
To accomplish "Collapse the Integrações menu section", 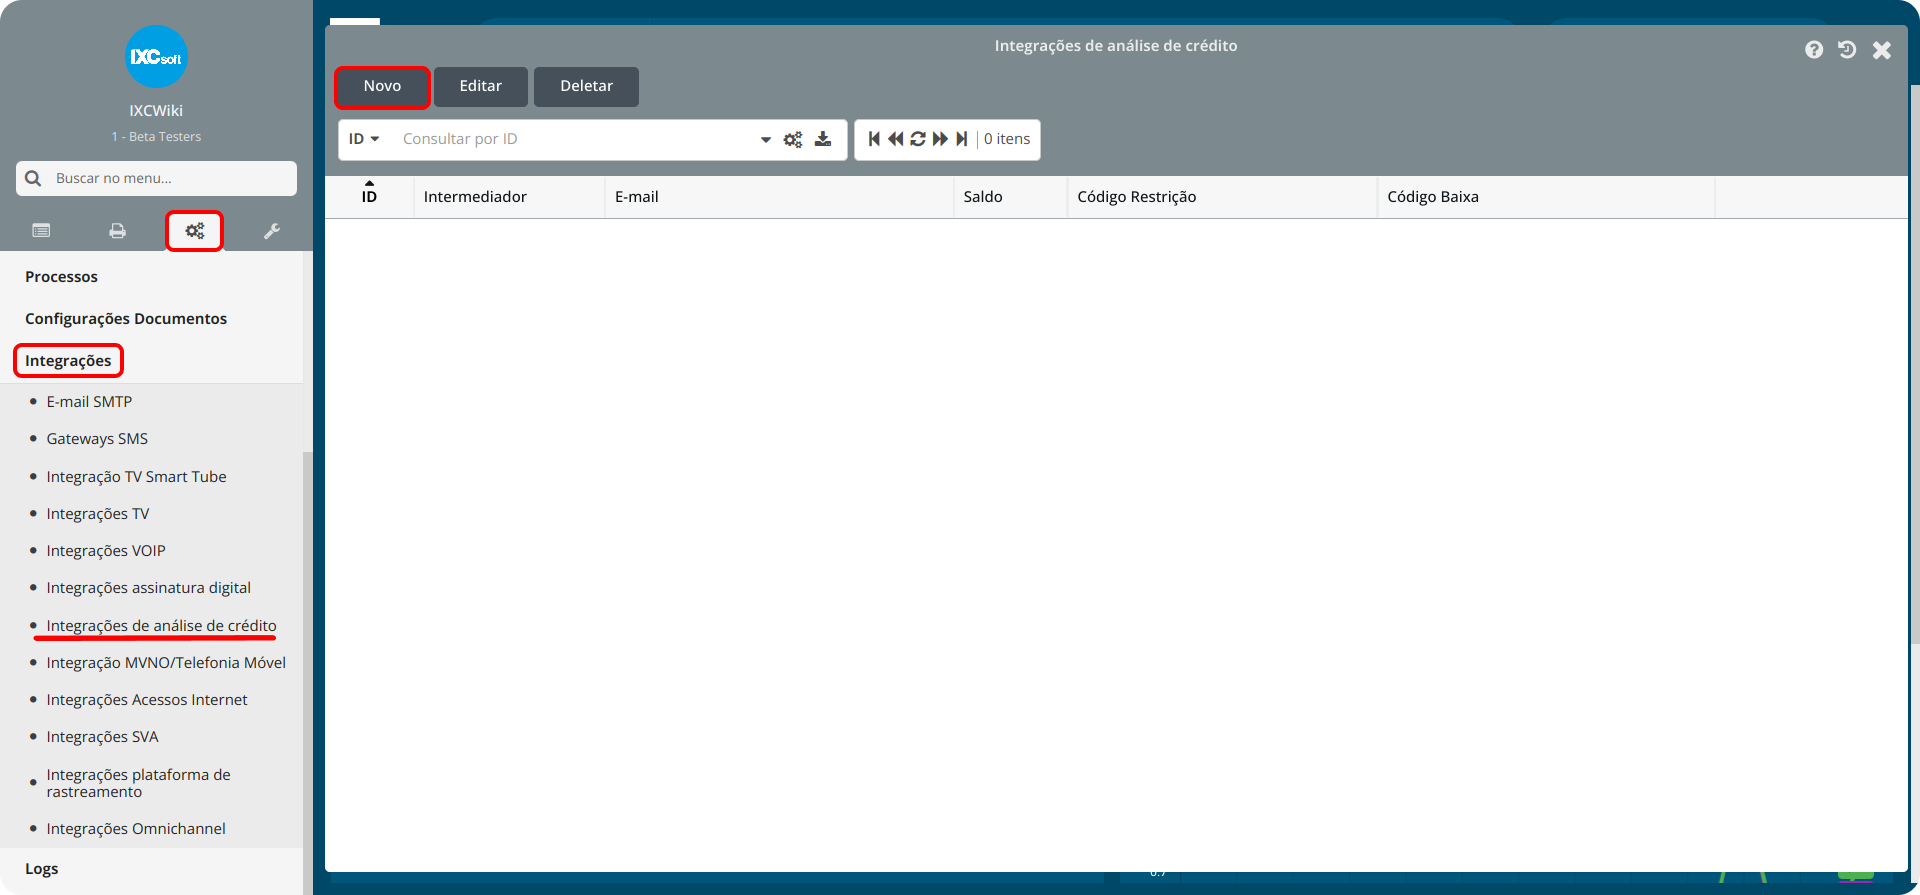I will point(68,361).
